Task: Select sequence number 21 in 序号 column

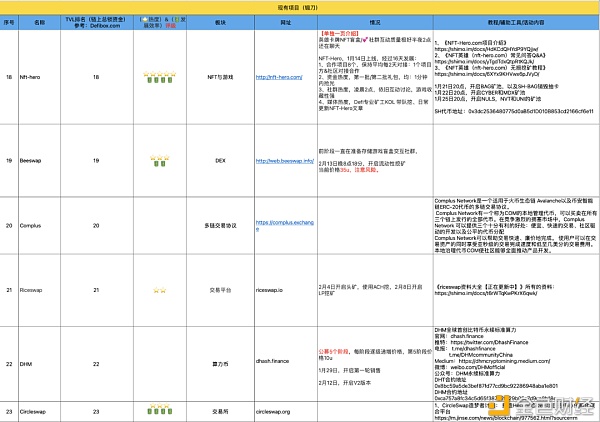Action: (9, 290)
